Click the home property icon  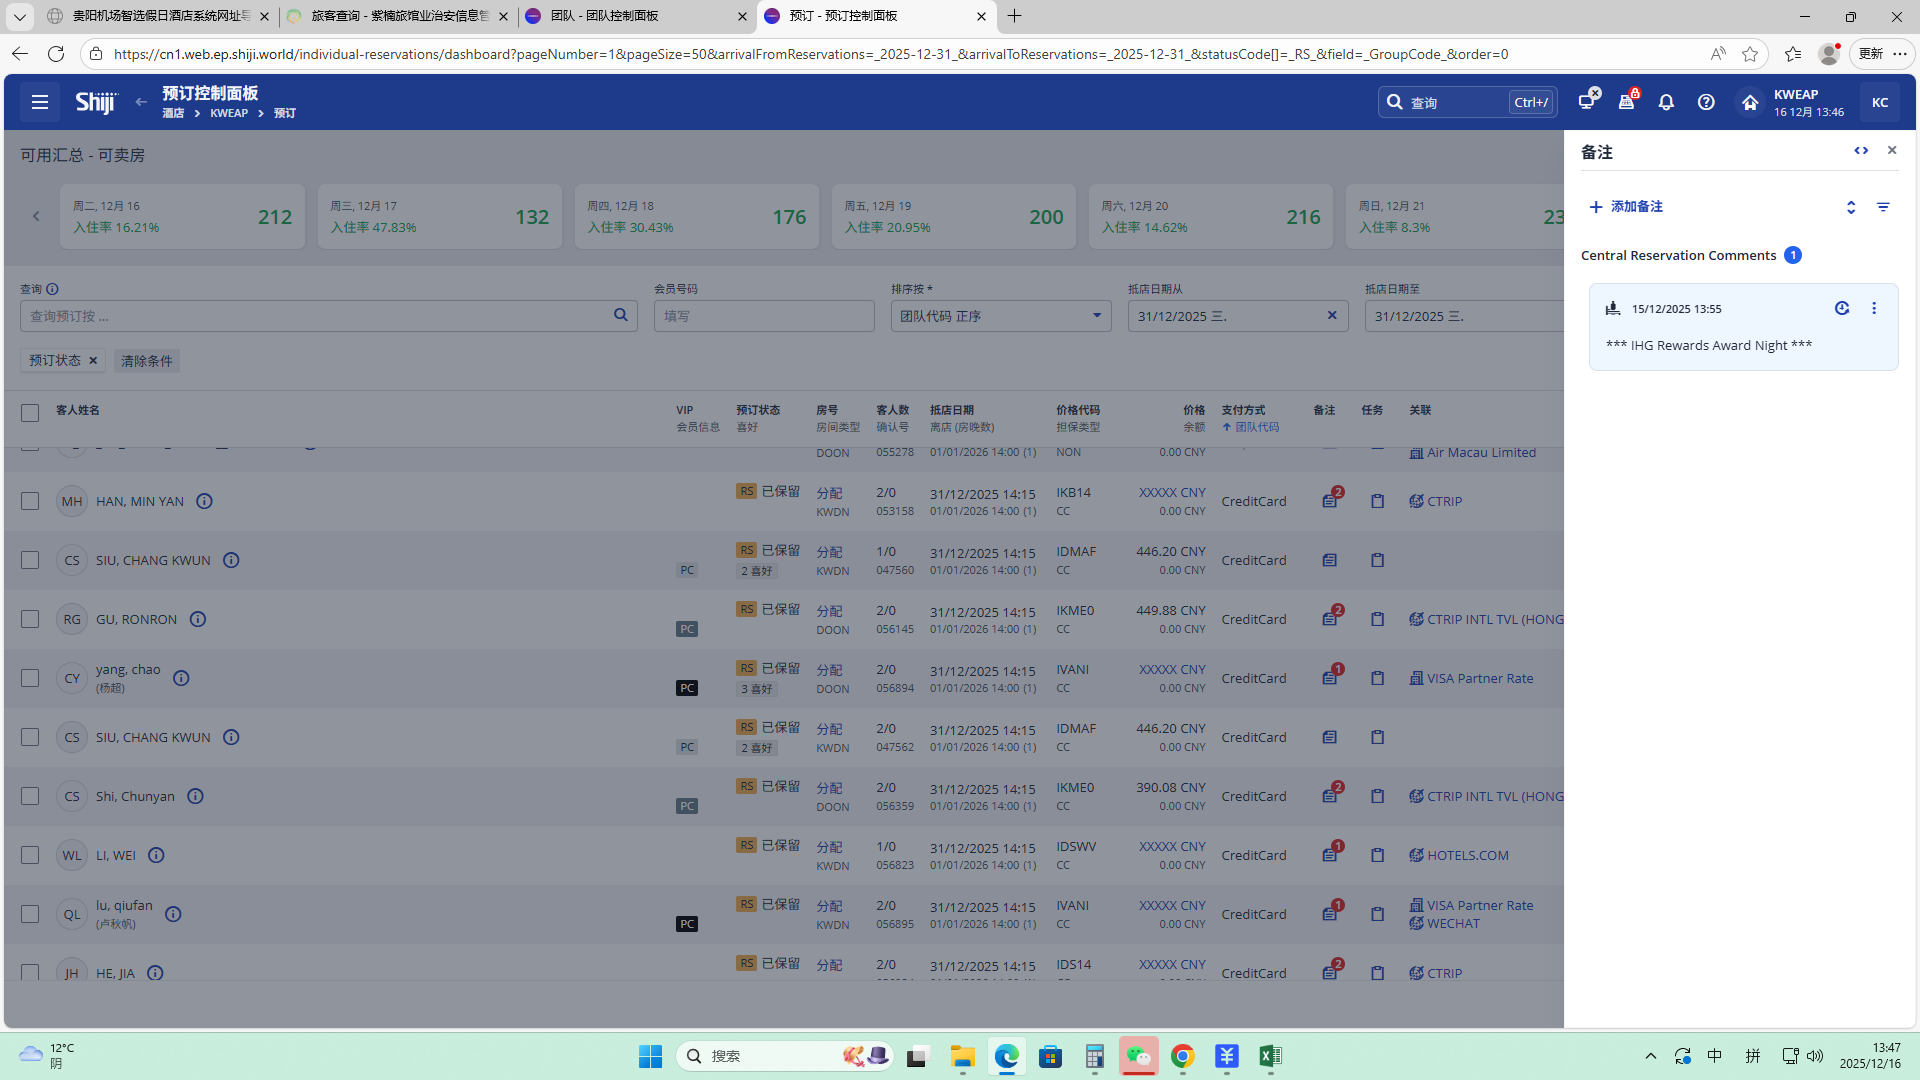click(x=1749, y=102)
